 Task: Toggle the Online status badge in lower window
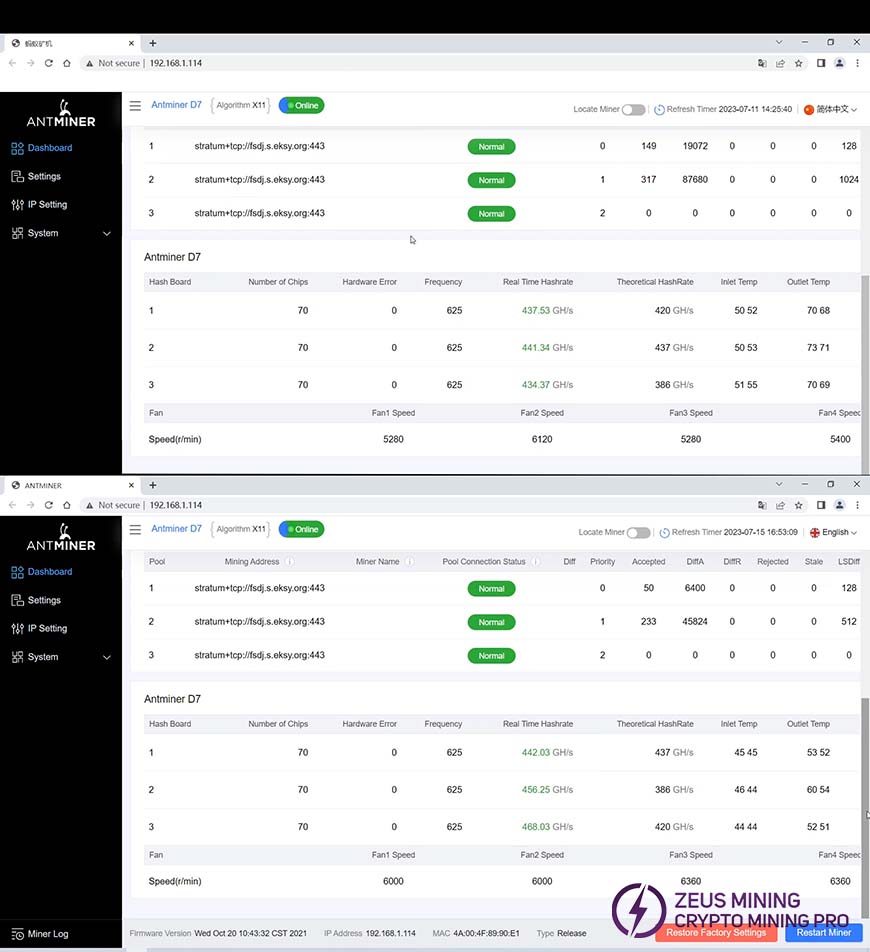[301, 529]
